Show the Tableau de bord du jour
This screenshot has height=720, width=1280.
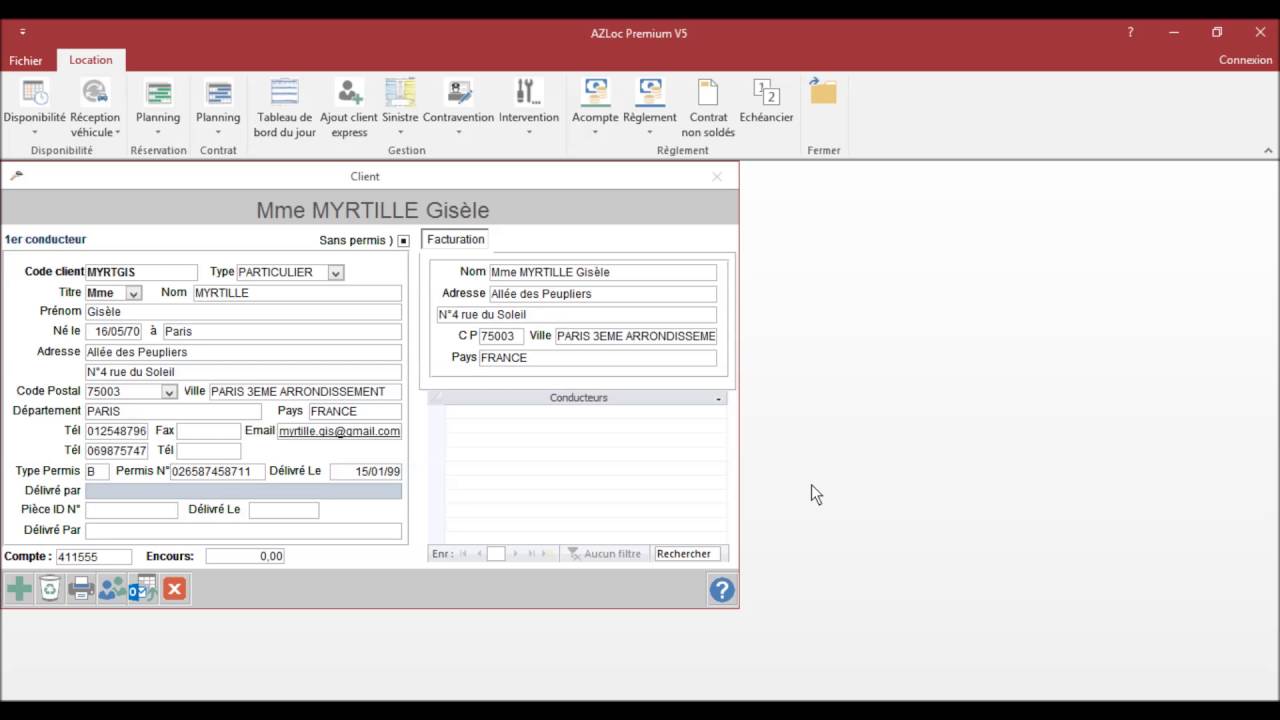[285, 108]
